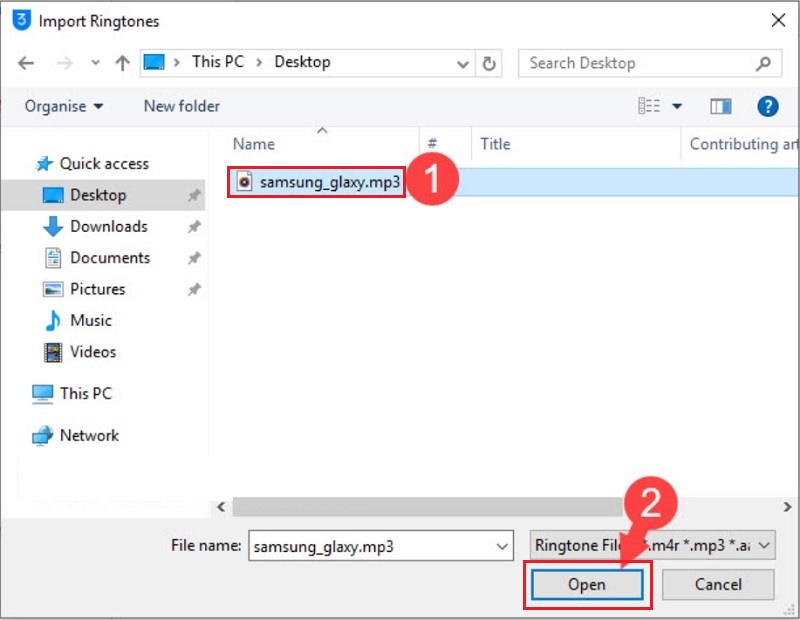This screenshot has width=800, height=620.
Task: Sort by the Title column header
Action: (x=495, y=144)
